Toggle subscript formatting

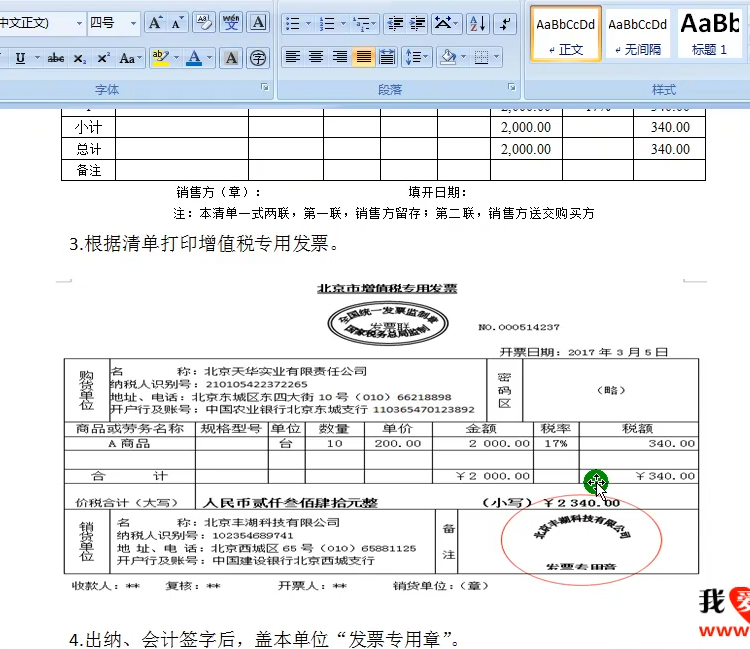coord(79,58)
